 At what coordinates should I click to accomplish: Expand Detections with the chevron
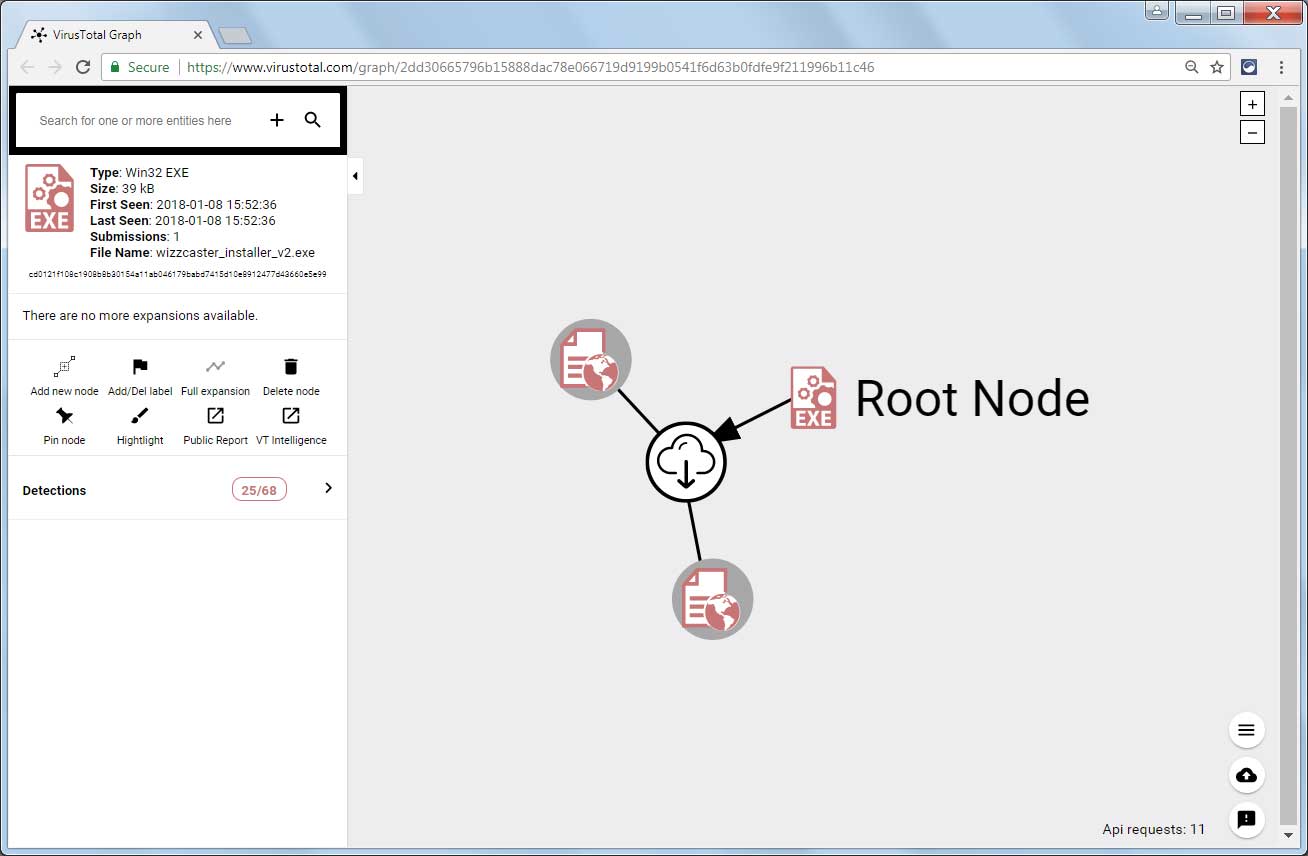click(x=328, y=488)
